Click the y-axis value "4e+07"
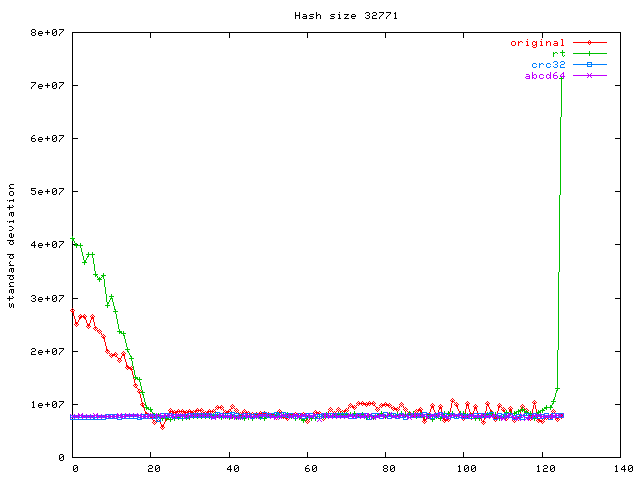640x480 pixels. coord(47,244)
